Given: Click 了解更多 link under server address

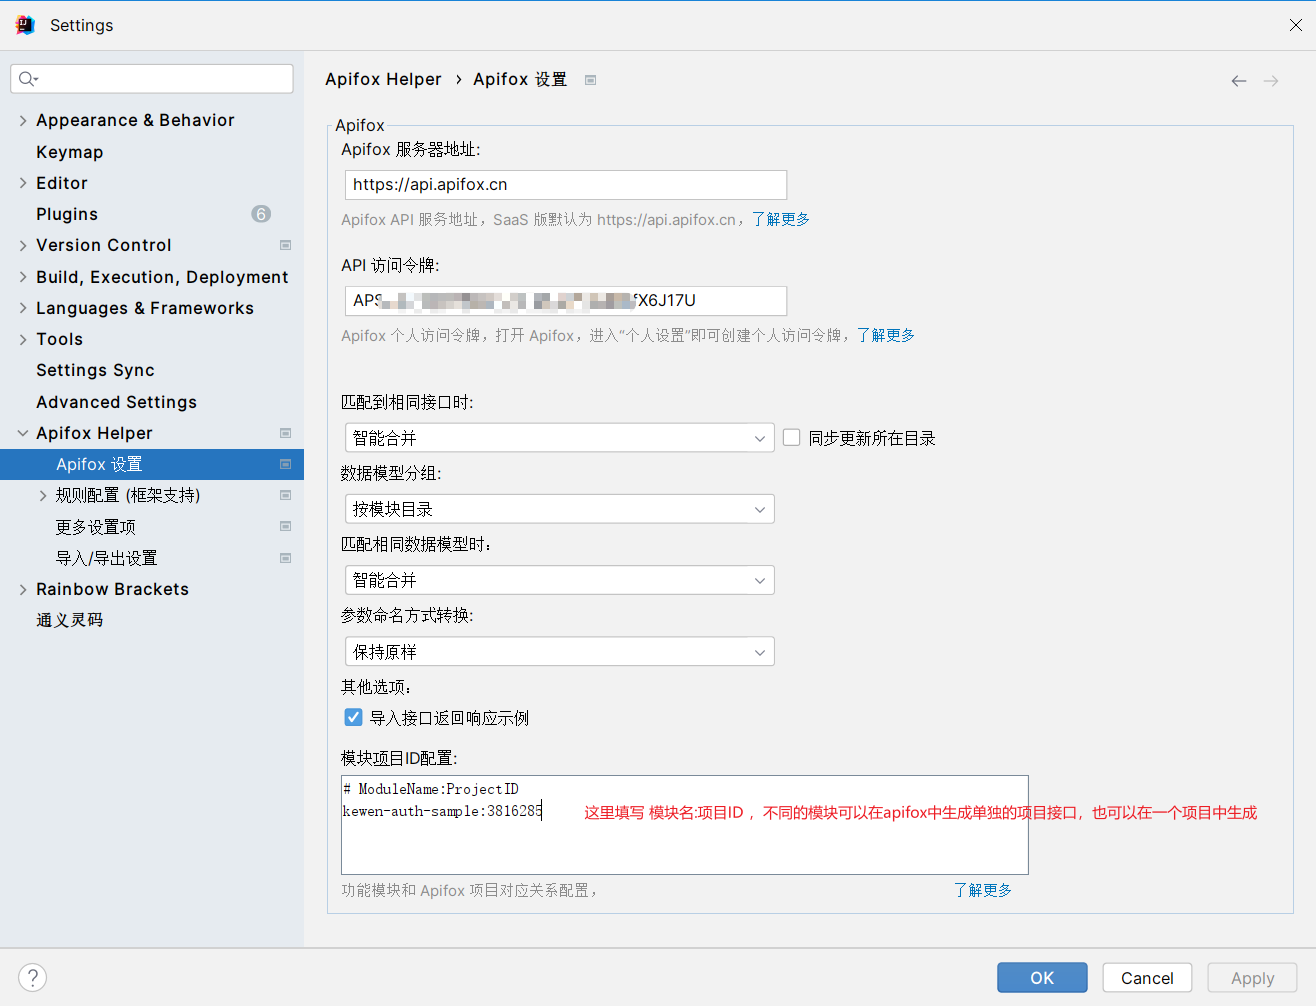Looking at the screenshot, I should [781, 219].
